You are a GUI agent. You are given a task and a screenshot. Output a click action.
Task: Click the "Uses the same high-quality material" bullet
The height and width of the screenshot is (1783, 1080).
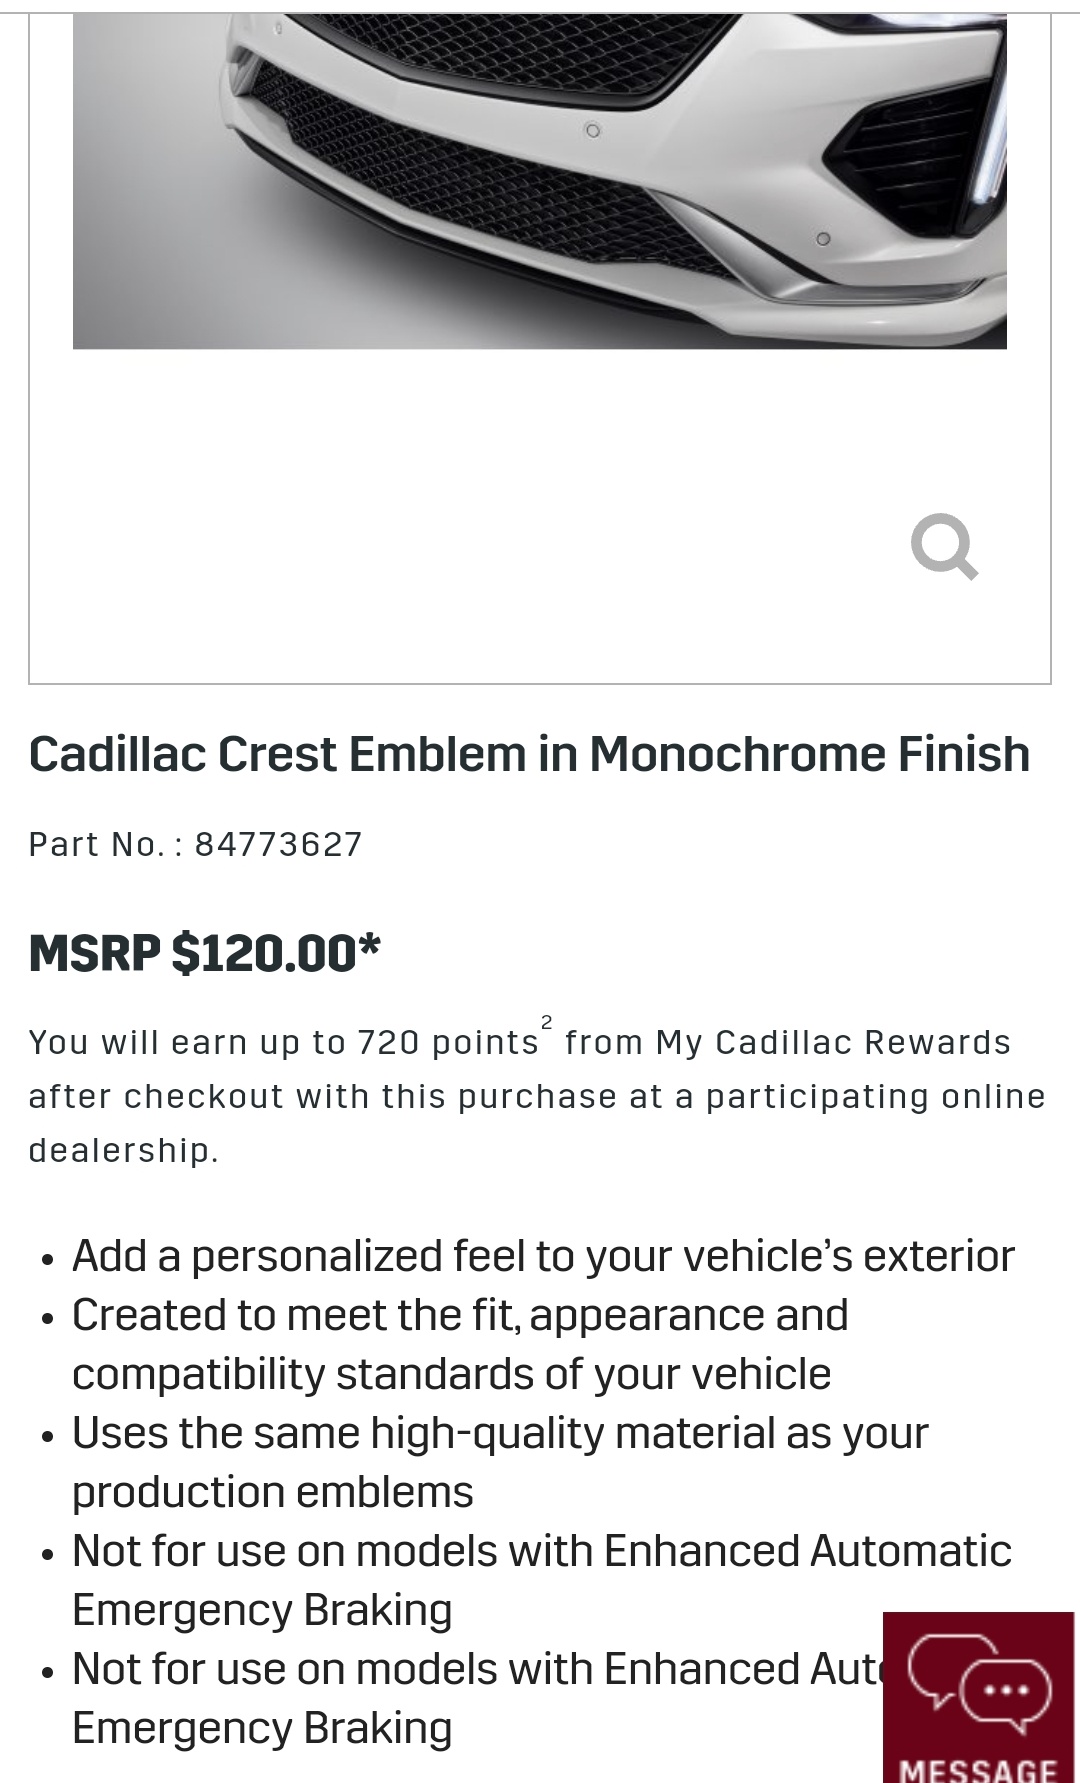point(500,1433)
